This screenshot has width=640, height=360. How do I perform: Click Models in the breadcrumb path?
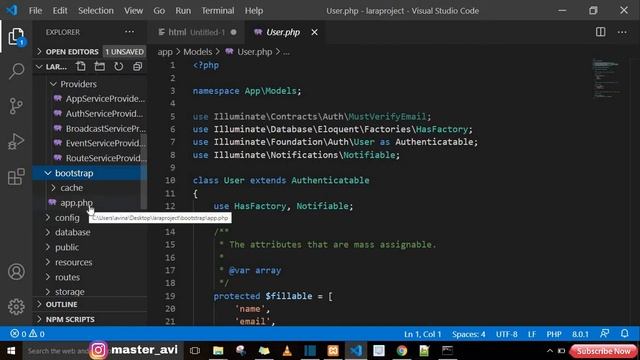tap(198, 52)
